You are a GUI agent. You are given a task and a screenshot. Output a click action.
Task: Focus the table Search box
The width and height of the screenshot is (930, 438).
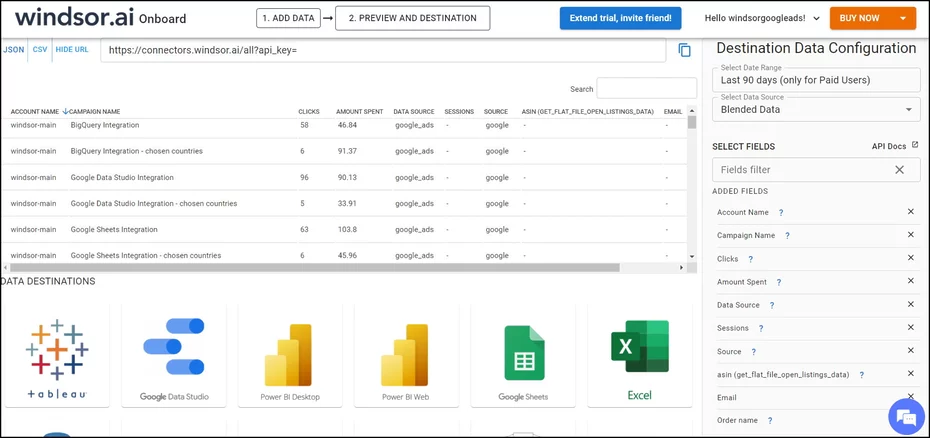pyautogui.click(x=646, y=88)
